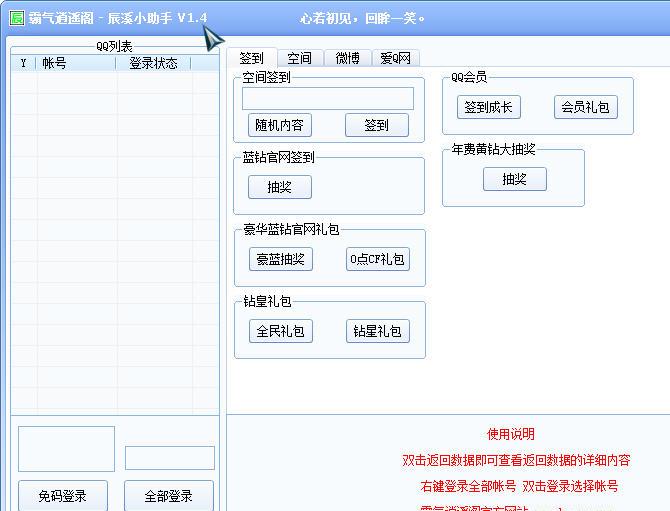Click 抽奖 under 年费黄钻大抽奖
This screenshot has width=670, height=511.
coord(514,179)
